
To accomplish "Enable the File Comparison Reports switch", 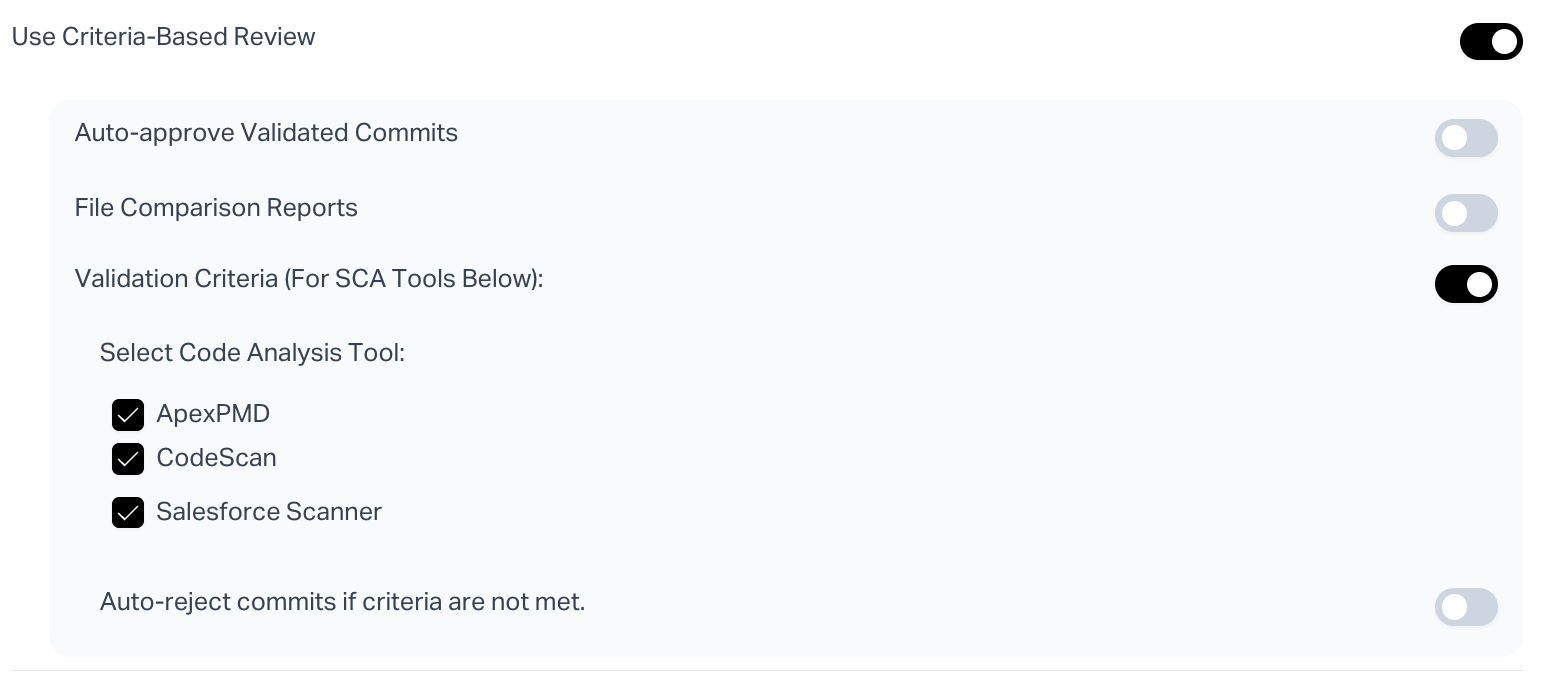I will [x=1465, y=213].
